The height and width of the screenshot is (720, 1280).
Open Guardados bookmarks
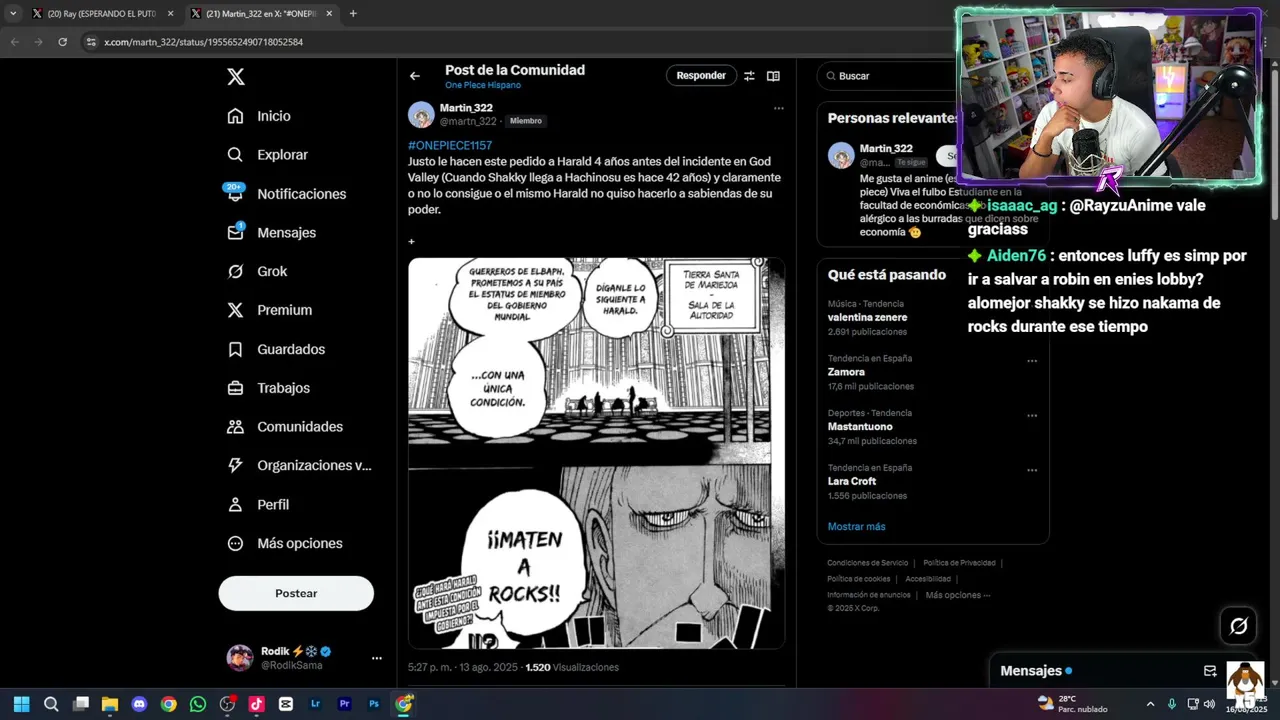point(275,349)
